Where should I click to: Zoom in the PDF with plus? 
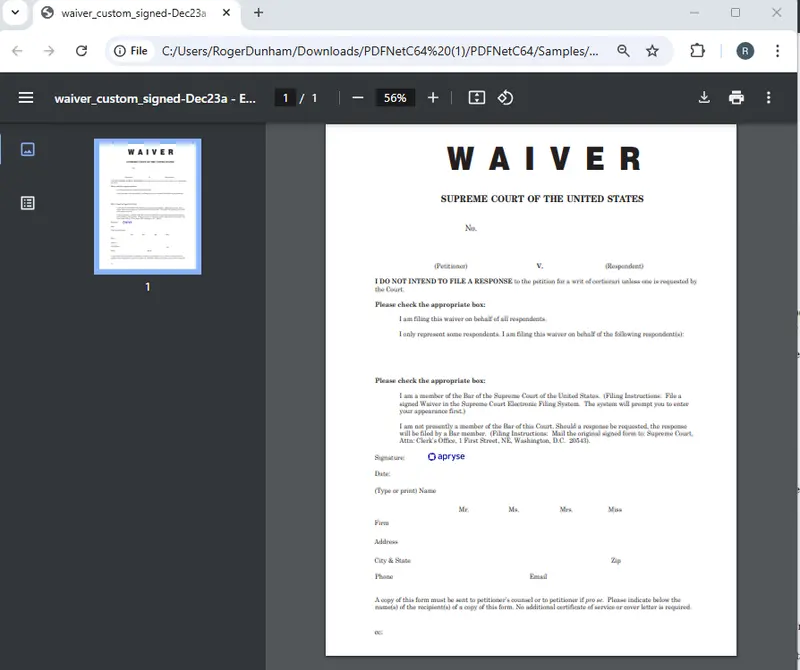click(433, 97)
